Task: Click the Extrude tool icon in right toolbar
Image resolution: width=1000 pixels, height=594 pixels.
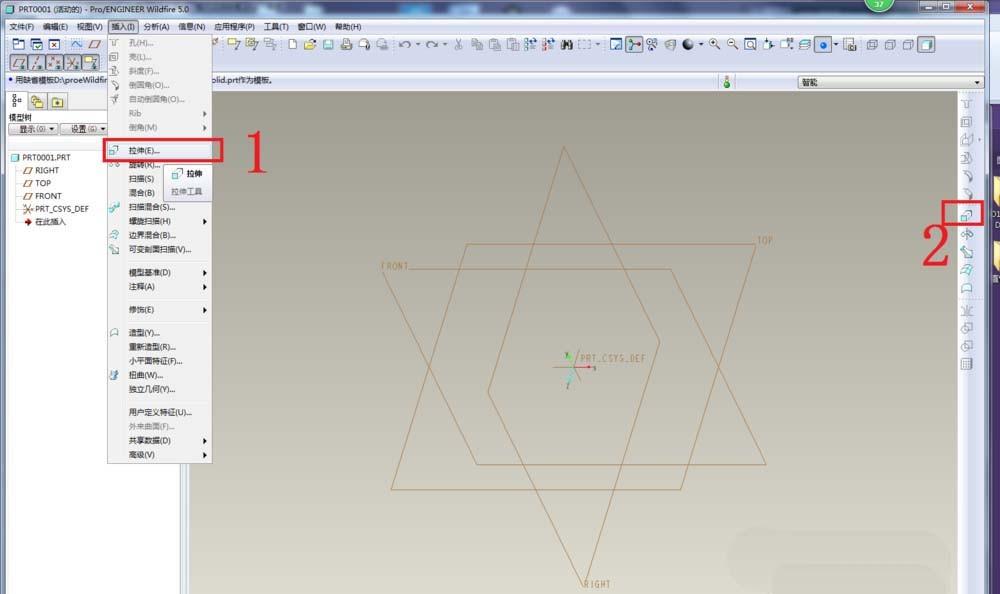Action: click(x=966, y=214)
